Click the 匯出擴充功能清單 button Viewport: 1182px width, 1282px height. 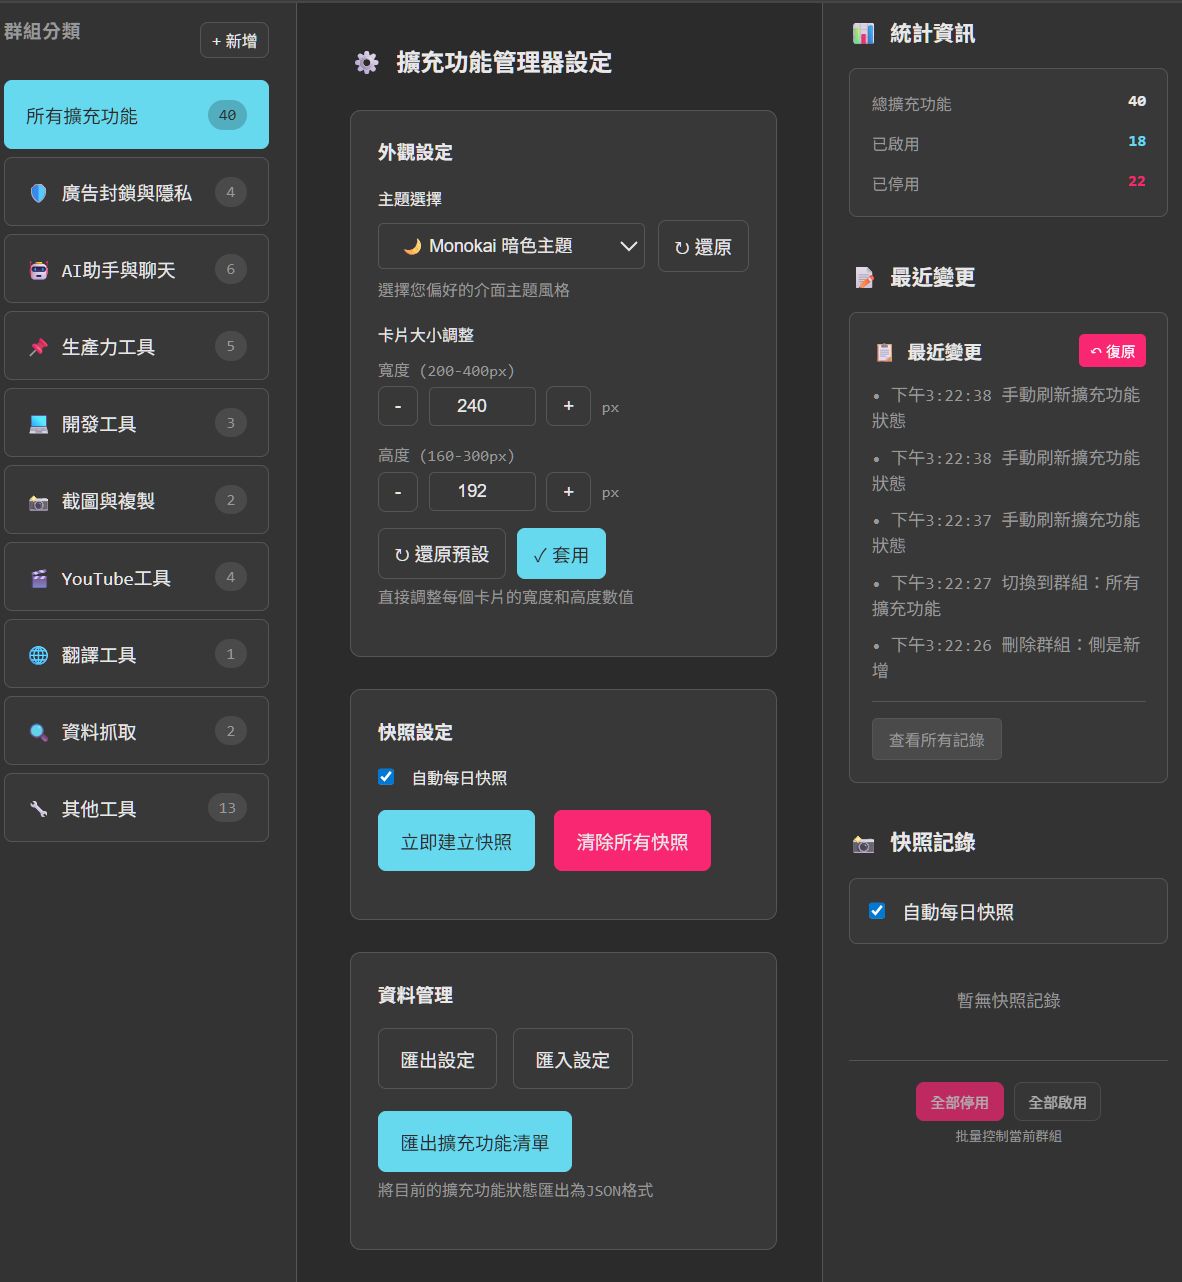(x=474, y=1142)
